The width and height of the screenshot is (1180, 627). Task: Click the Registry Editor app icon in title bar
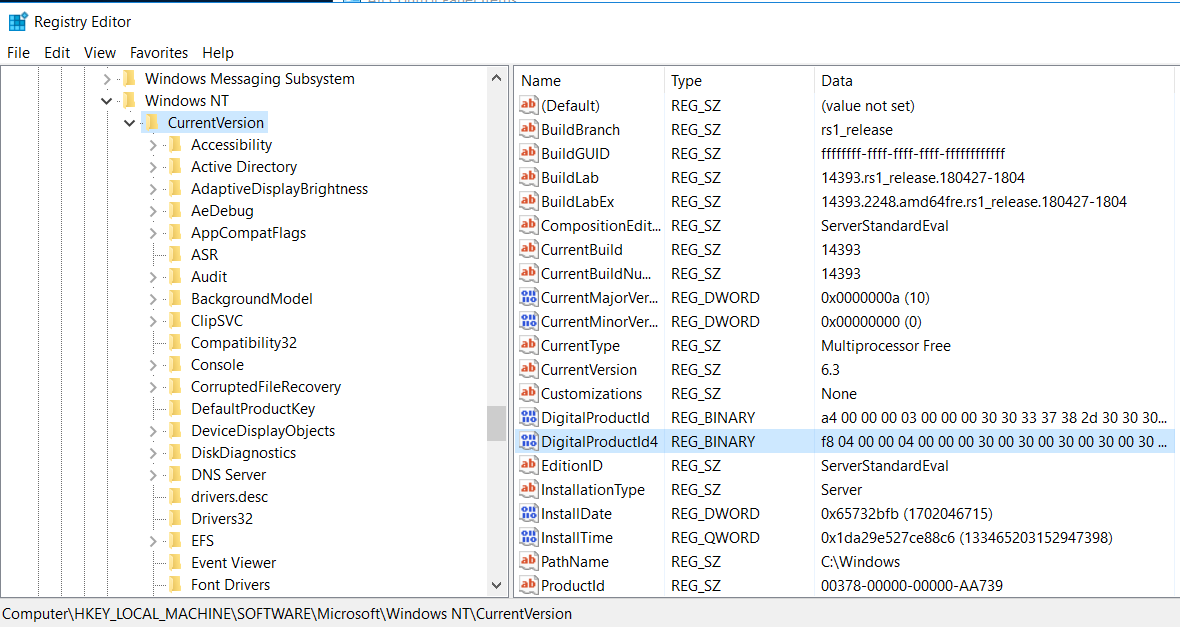tap(18, 21)
